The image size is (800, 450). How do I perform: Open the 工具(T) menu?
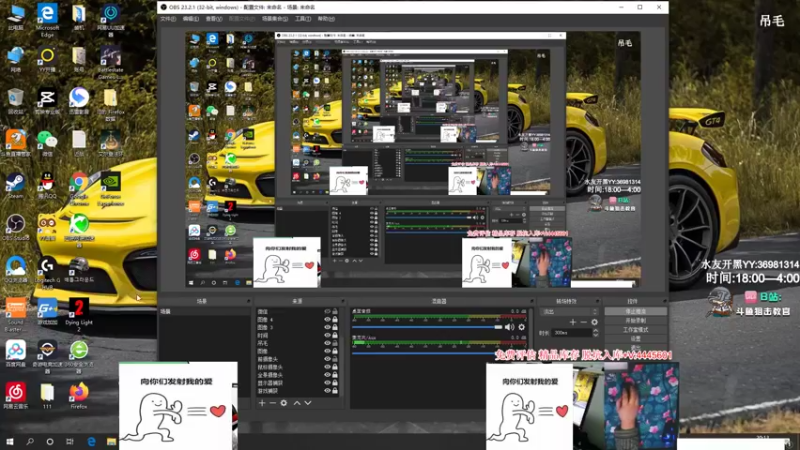(303, 19)
